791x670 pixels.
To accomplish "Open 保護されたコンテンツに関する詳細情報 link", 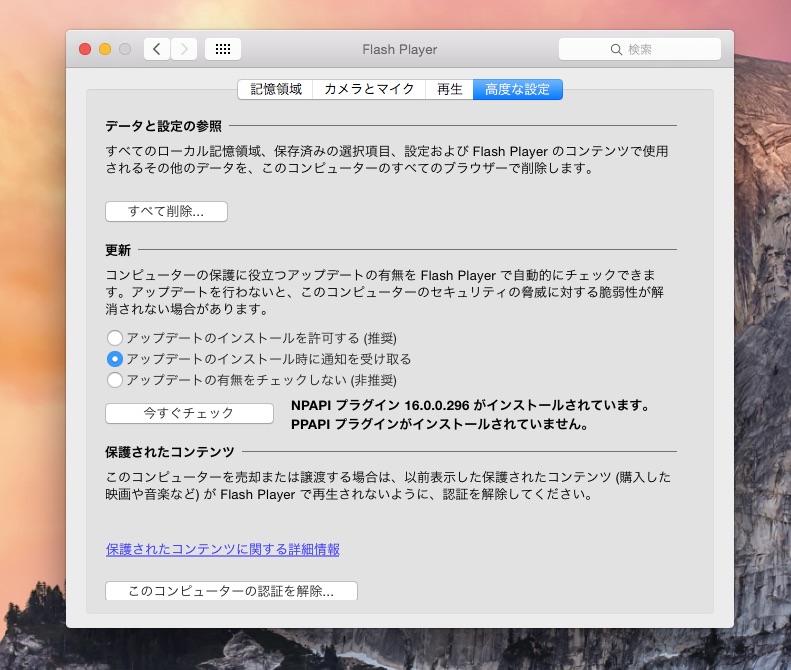I will point(222,549).
